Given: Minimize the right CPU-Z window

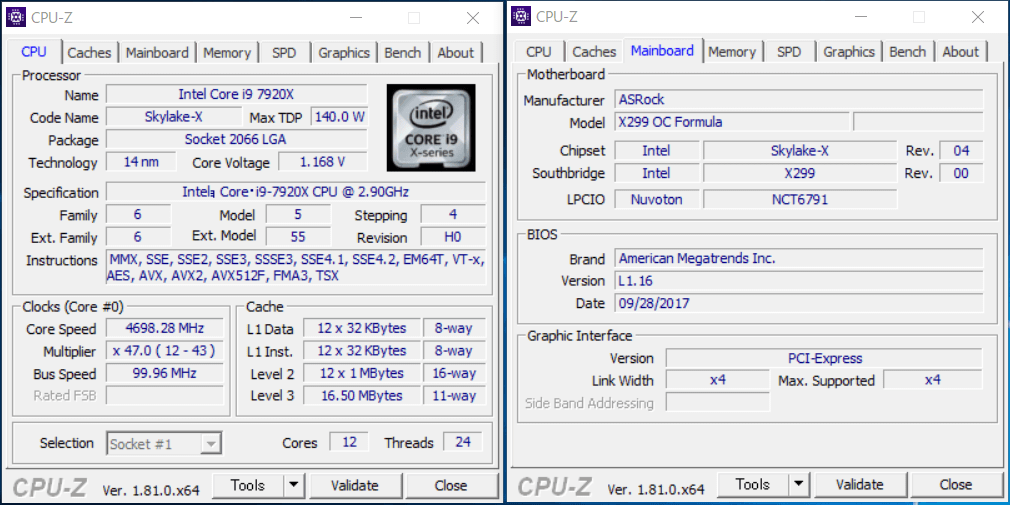Looking at the screenshot, I should tap(860, 17).
